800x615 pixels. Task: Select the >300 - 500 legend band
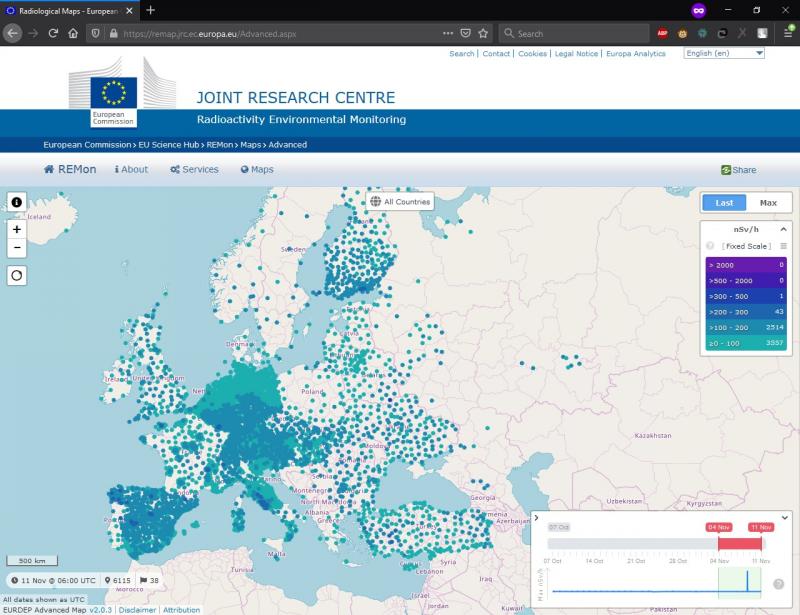click(746, 296)
